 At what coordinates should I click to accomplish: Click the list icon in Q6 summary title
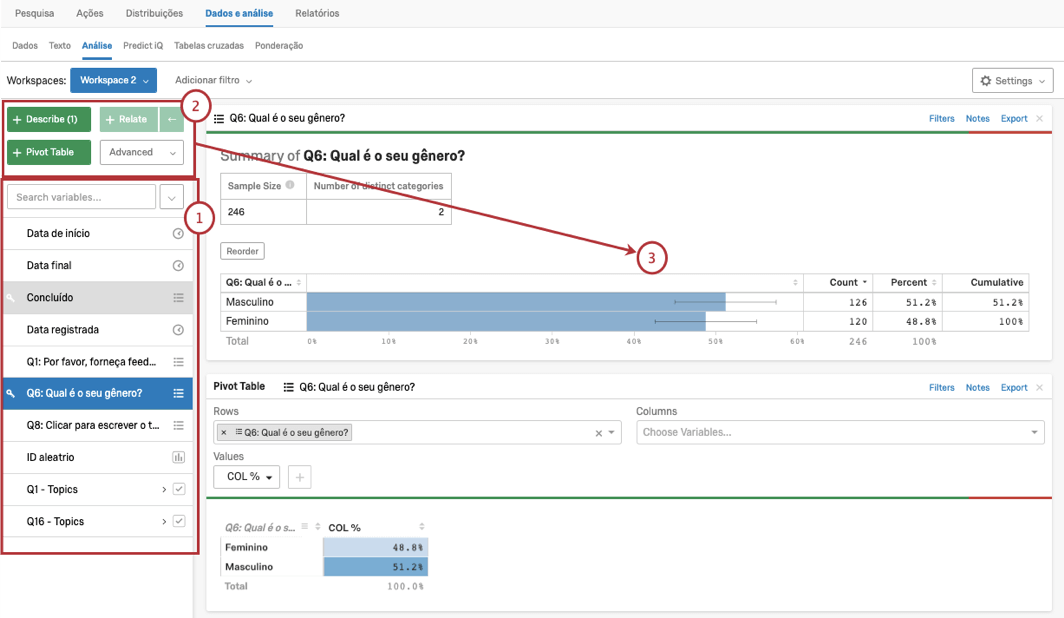218,119
